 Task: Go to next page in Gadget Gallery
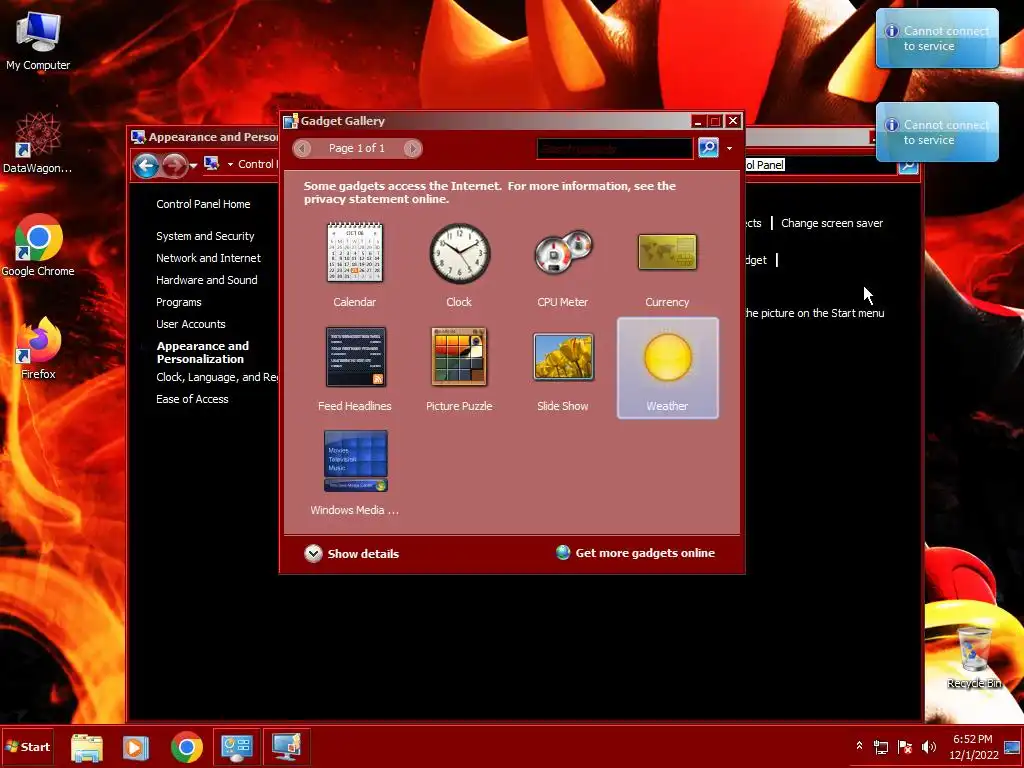click(412, 148)
